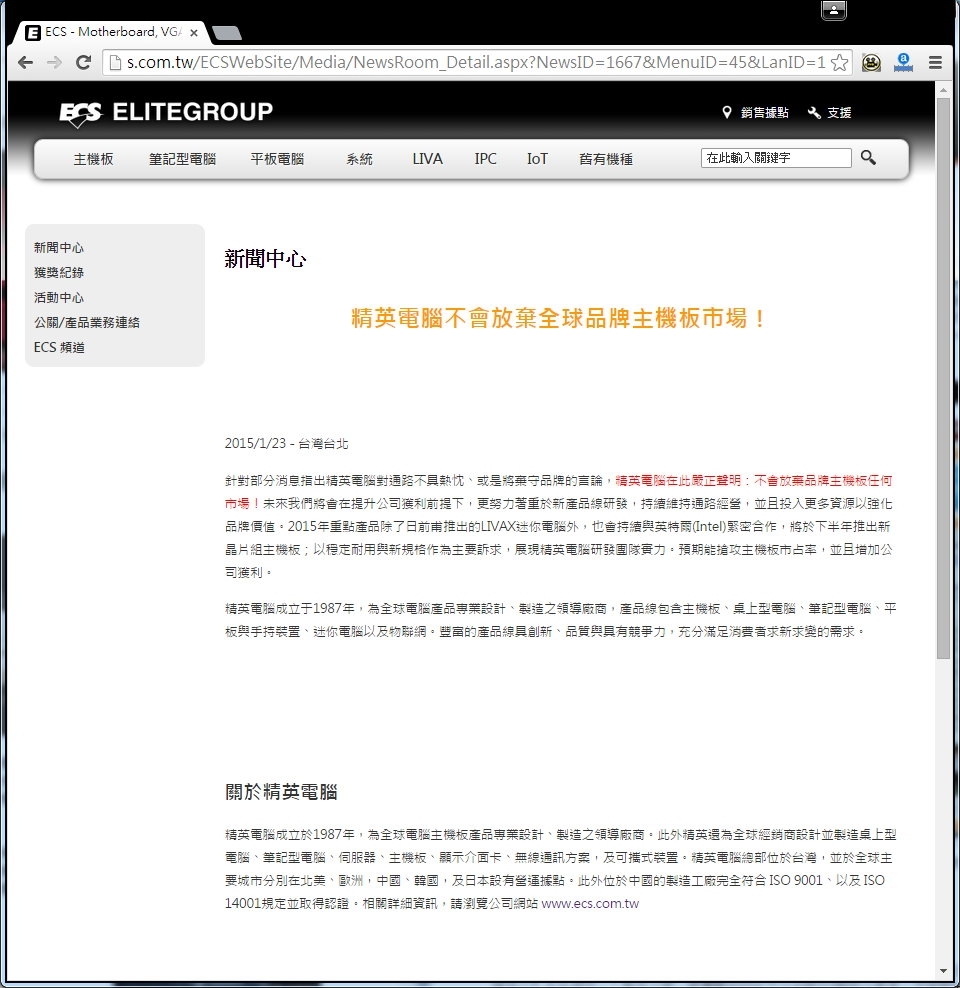Close the ECS - Motherboard browser tab
This screenshot has width=960, height=988.
tap(194, 32)
